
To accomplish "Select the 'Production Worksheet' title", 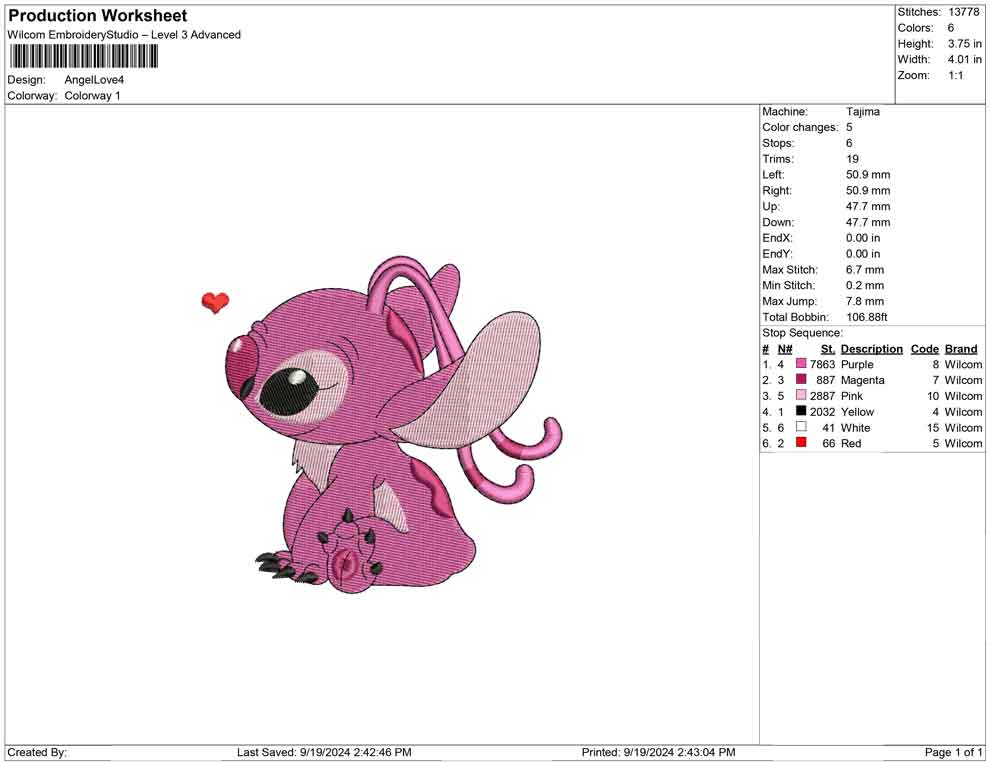I will click(98, 16).
